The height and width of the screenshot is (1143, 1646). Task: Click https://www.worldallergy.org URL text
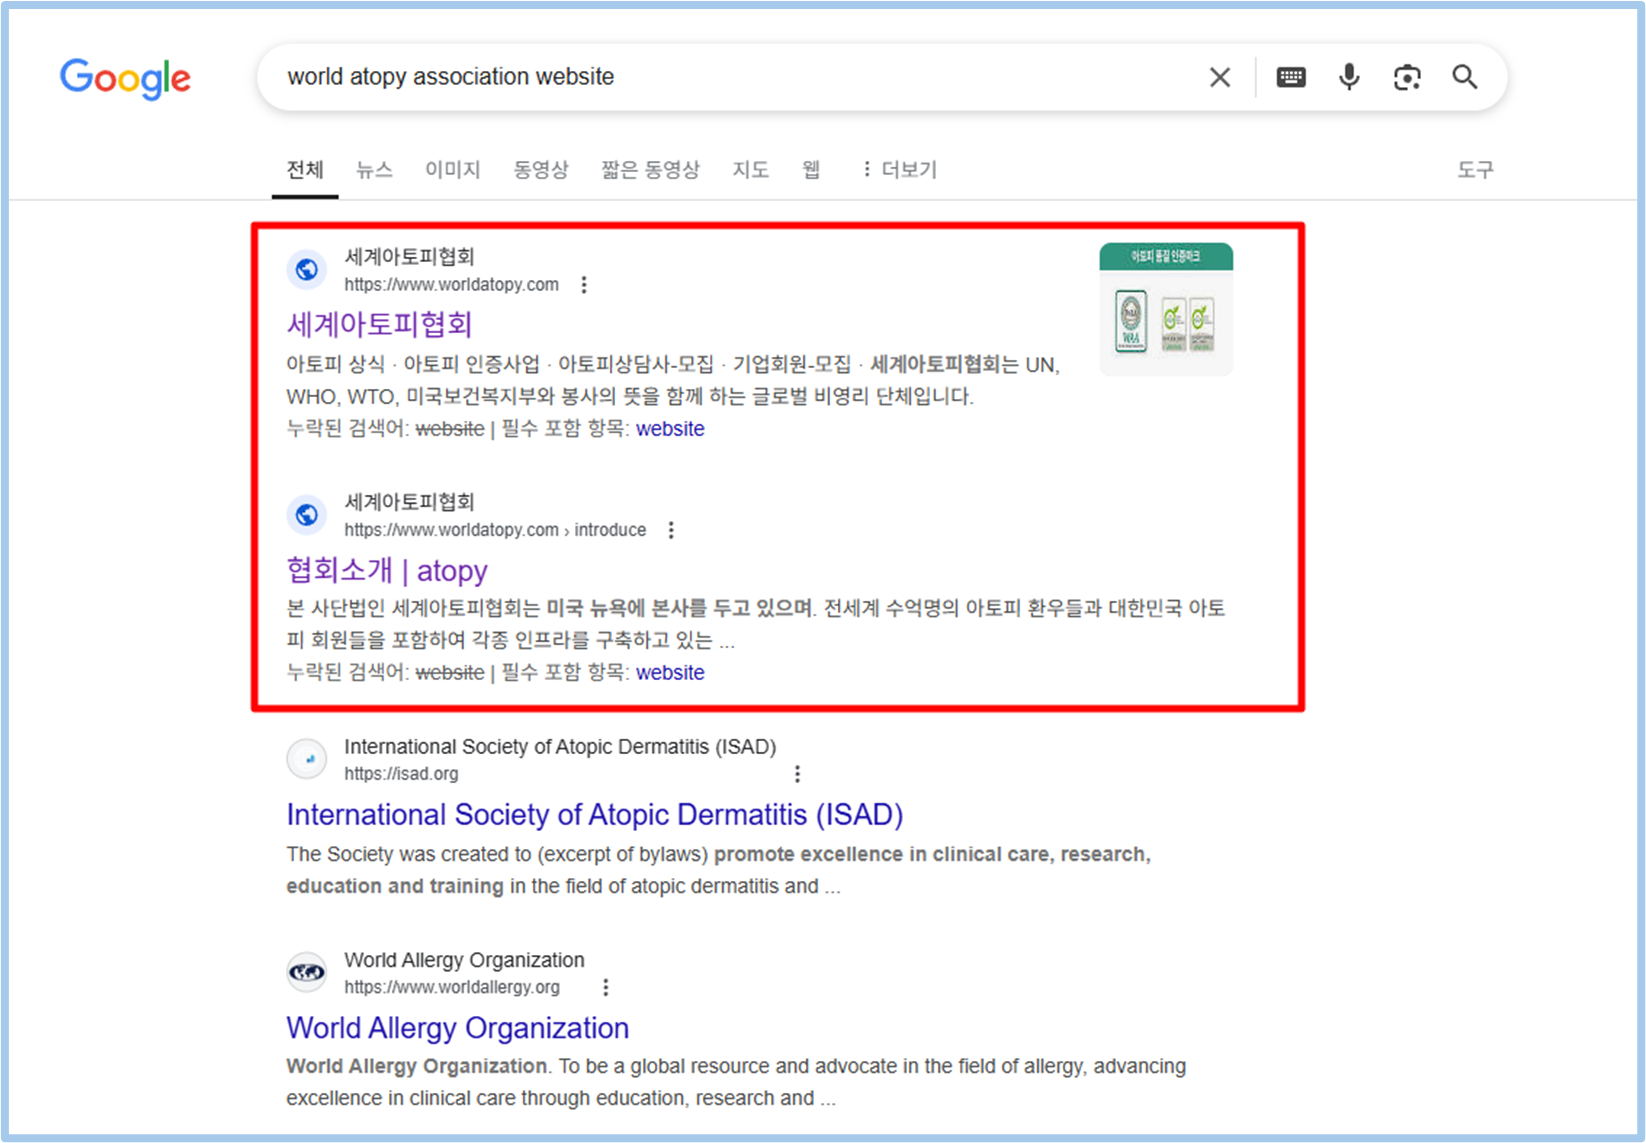(x=452, y=987)
